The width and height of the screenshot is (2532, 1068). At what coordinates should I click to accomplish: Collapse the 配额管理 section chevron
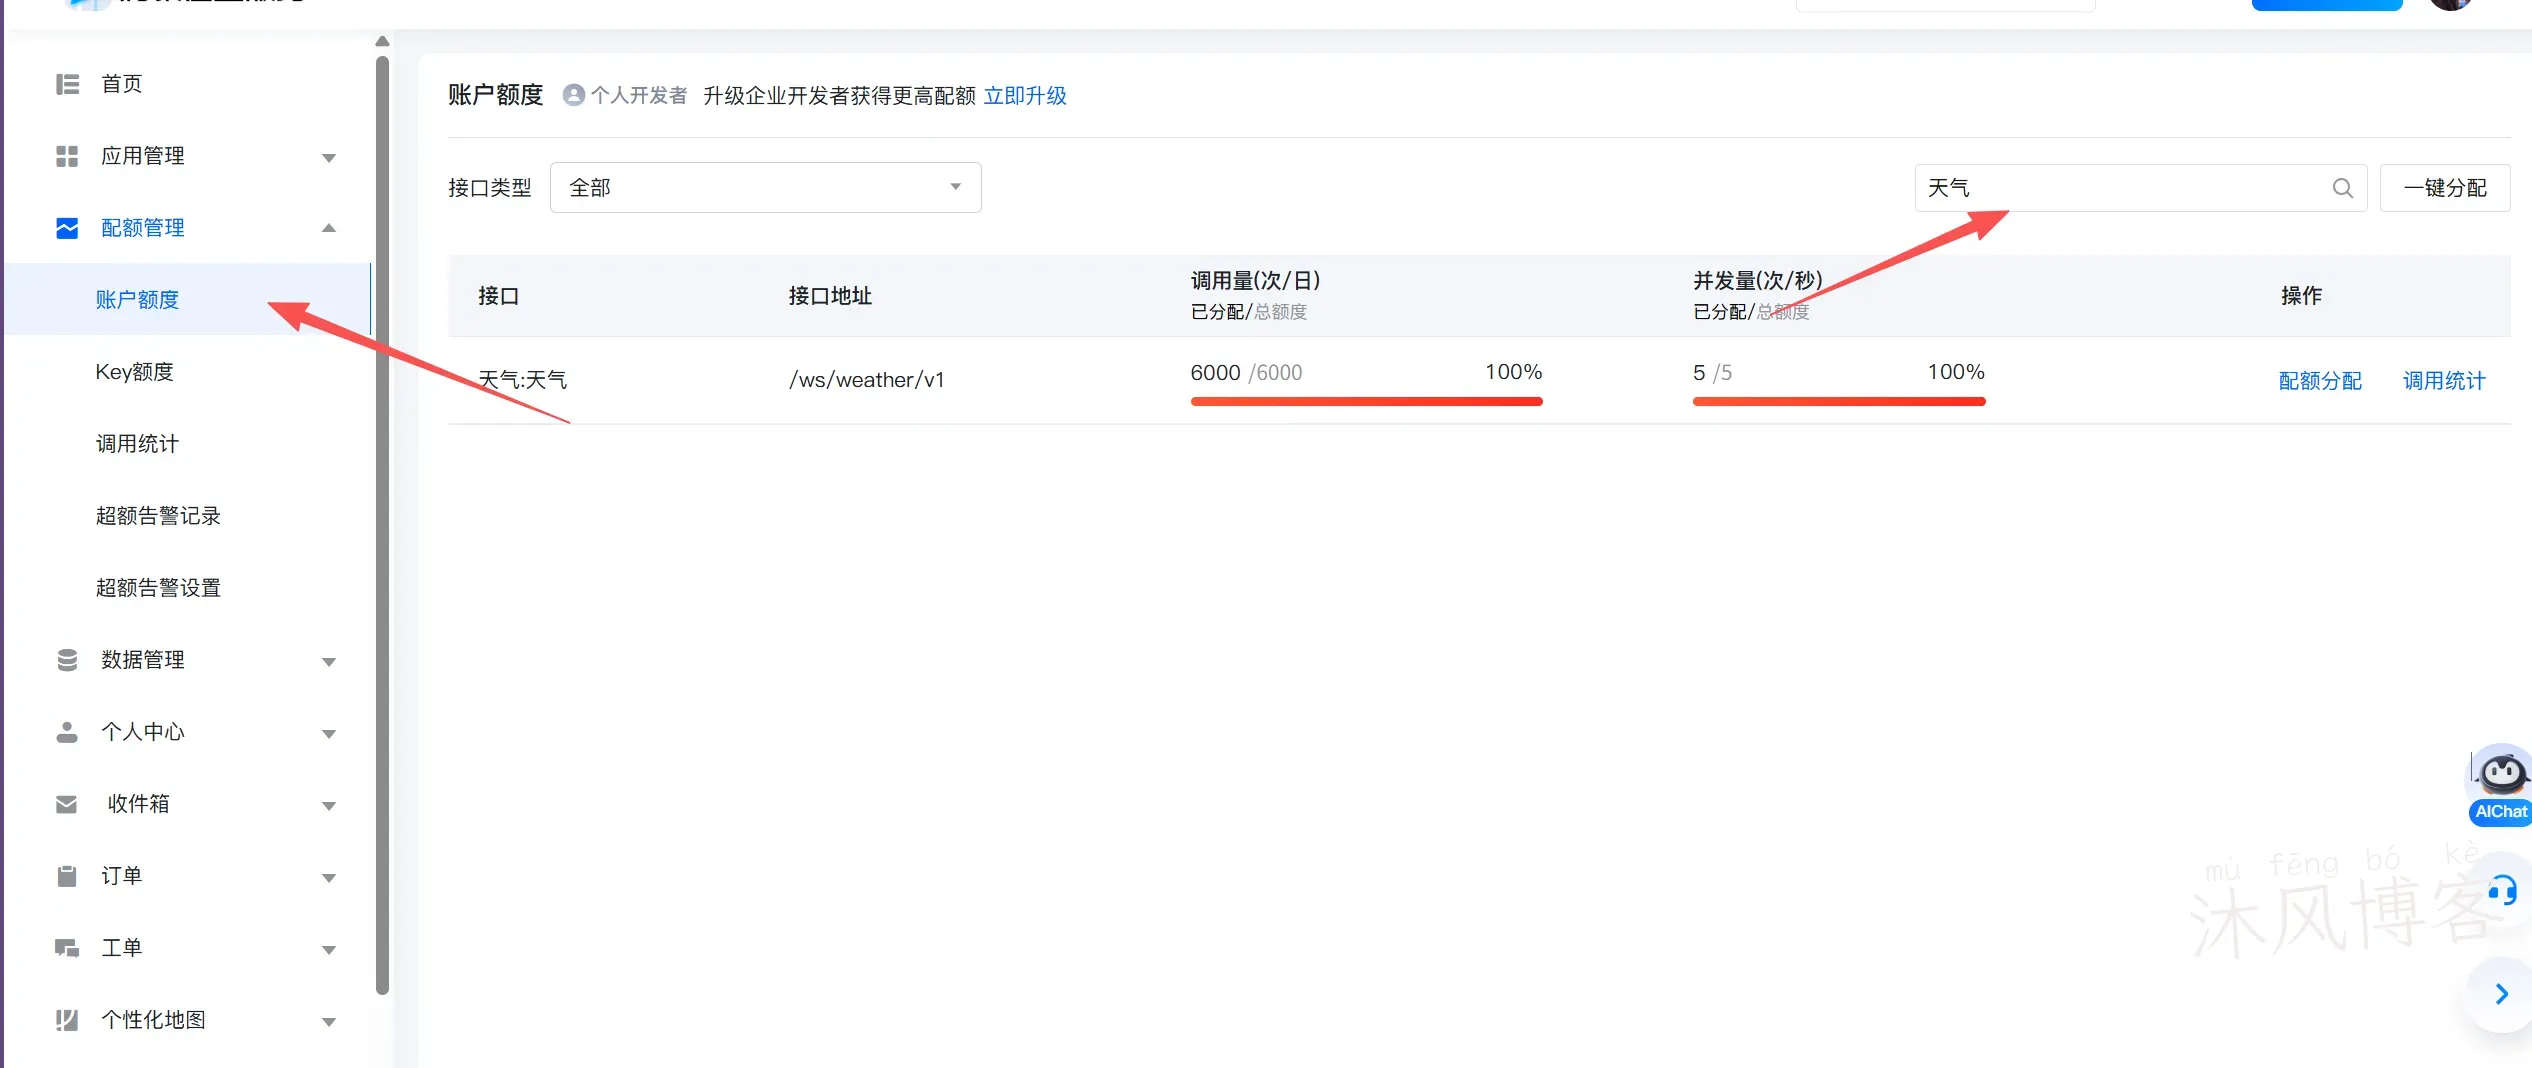[x=328, y=228]
